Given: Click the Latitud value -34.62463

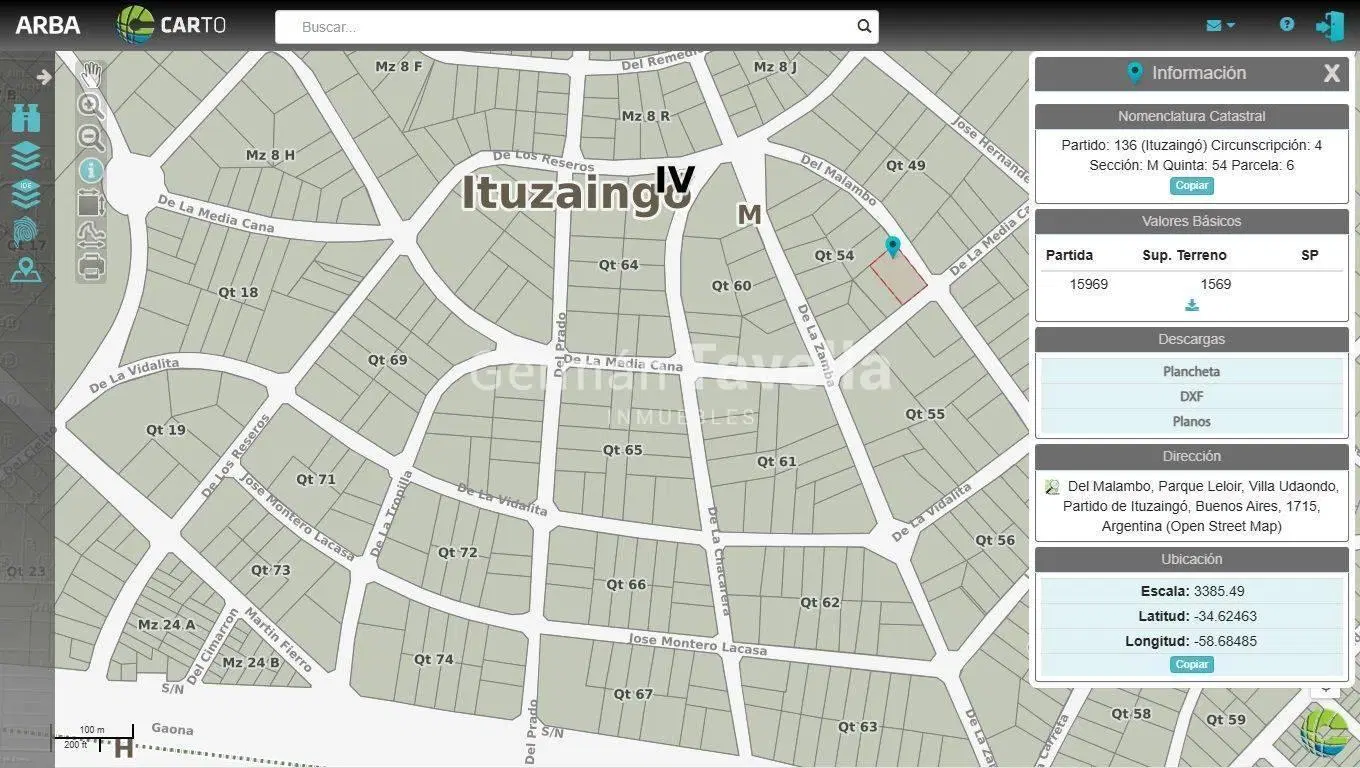Looking at the screenshot, I should tap(1225, 616).
